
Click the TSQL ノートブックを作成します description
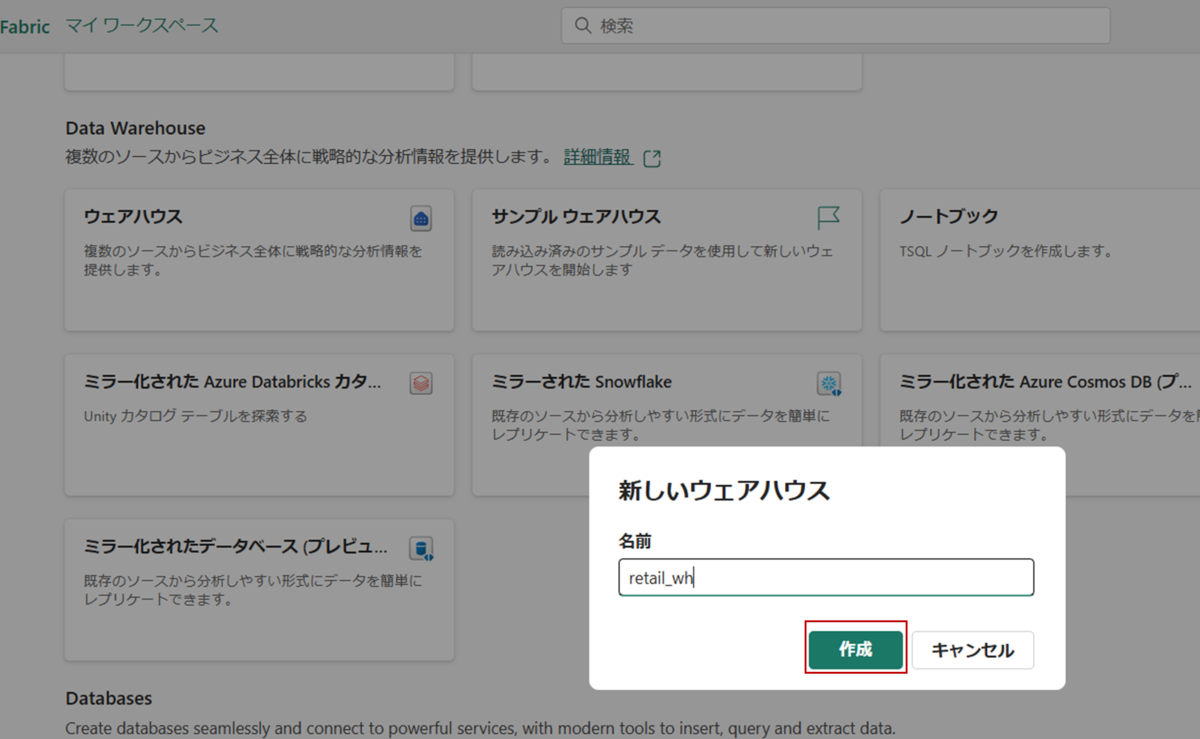(1007, 251)
